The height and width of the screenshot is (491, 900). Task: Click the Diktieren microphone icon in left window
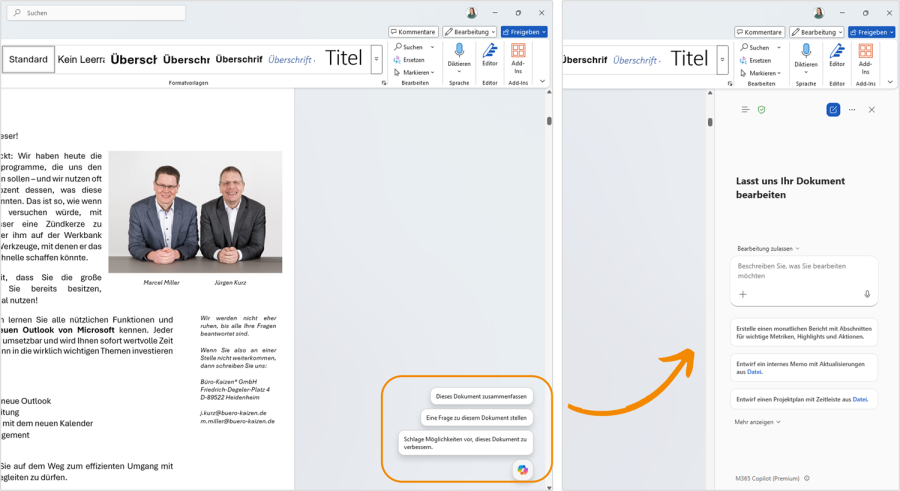(x=459, y=51)
